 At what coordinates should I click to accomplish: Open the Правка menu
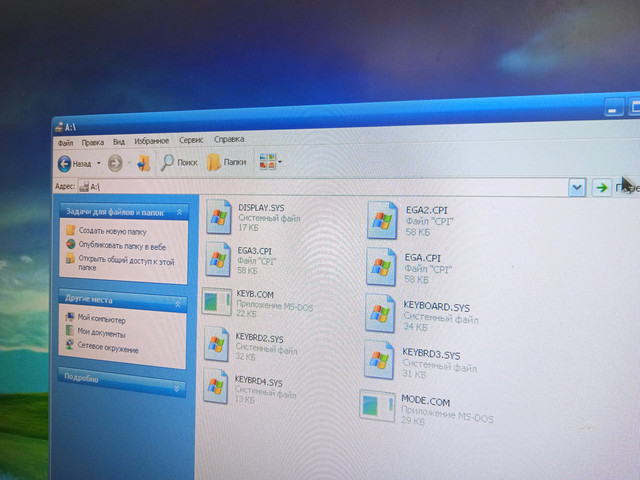point(93,142)
